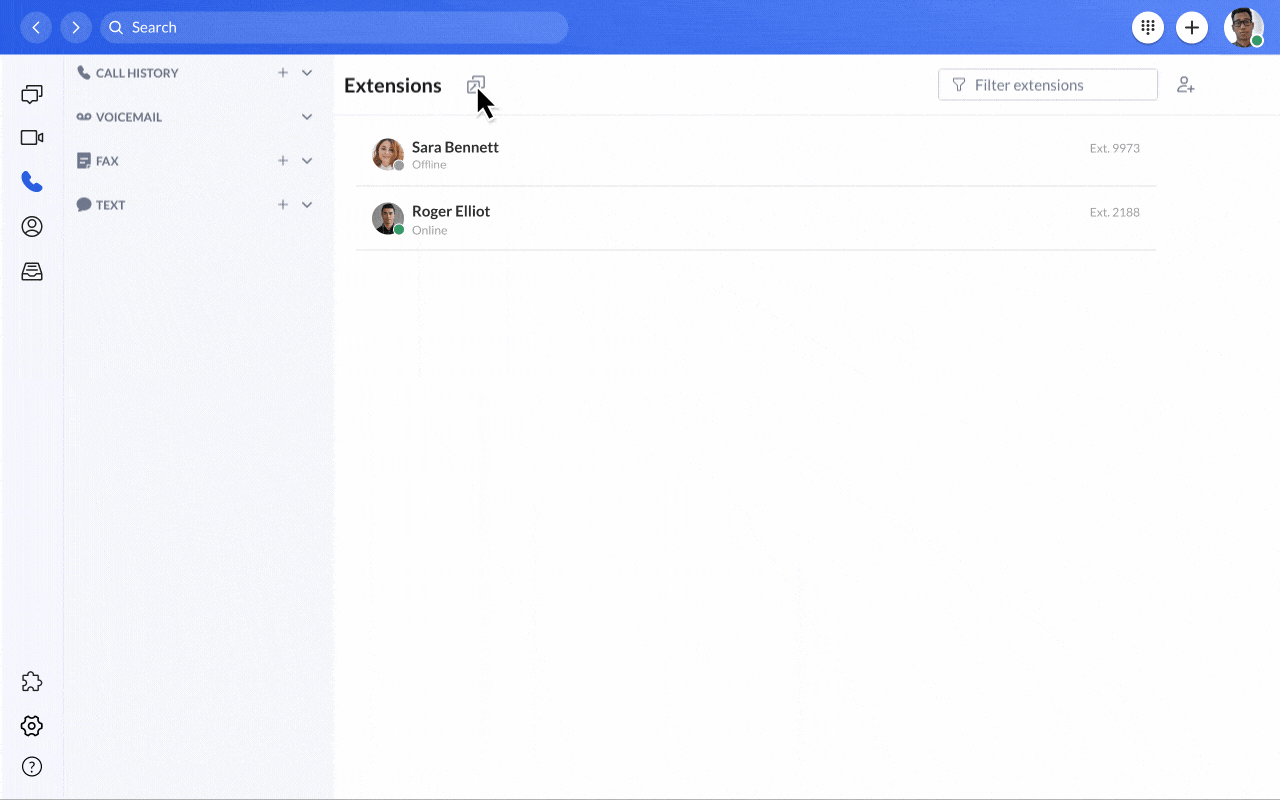
Task: Expand the Fax section chevron
Action: (307, 161)
